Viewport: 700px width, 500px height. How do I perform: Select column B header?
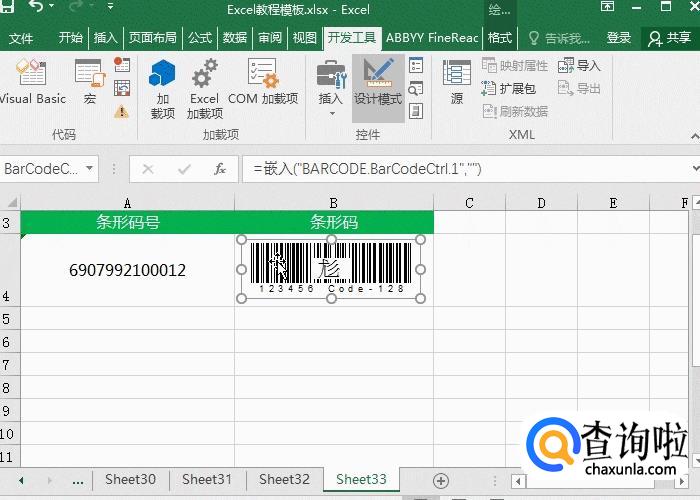333,203
